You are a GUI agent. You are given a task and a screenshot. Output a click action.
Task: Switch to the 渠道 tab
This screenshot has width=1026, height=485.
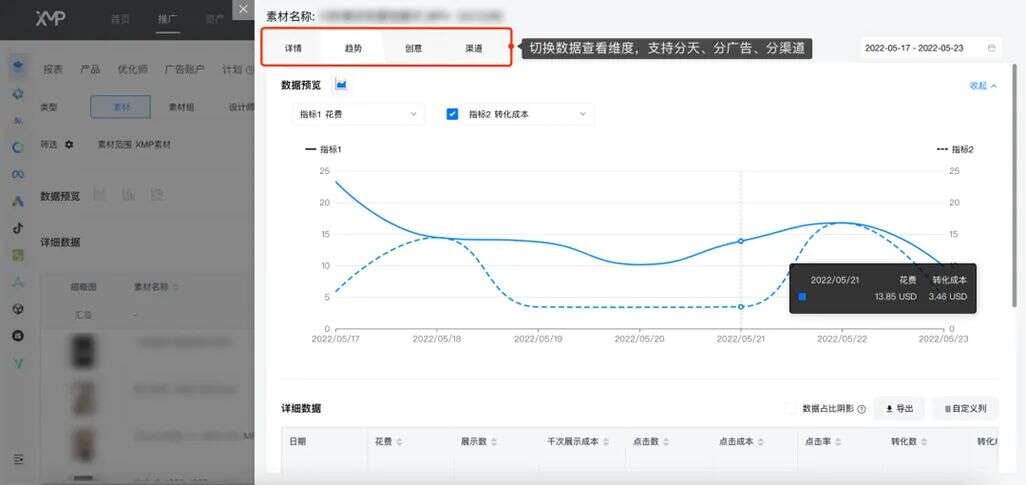coord(474,48)
